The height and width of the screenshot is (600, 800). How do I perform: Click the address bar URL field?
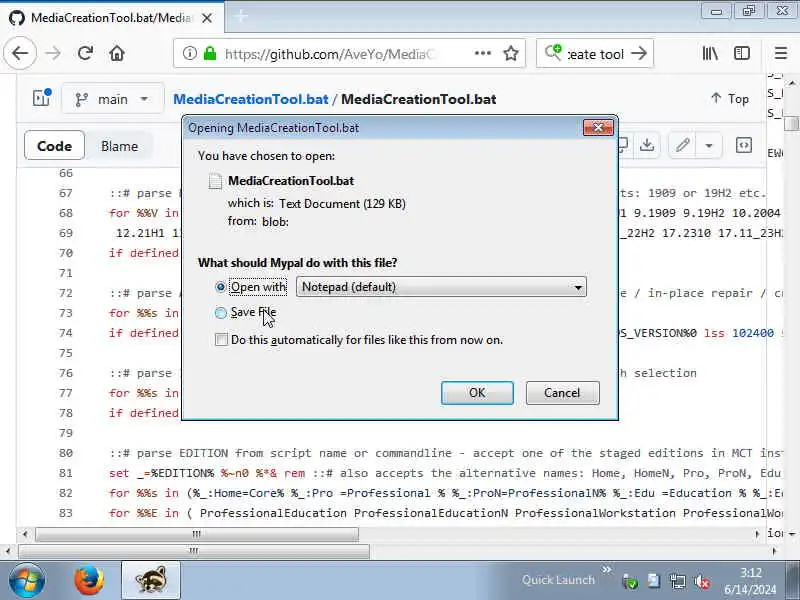coord(329,54)
